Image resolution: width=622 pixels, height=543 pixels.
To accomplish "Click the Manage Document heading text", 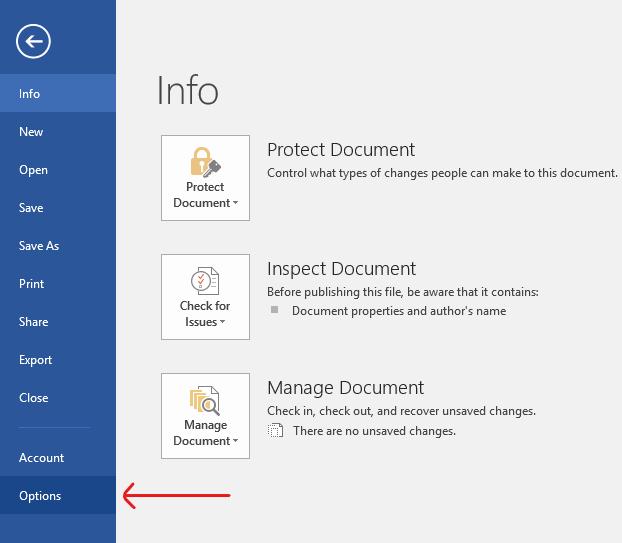I will (346, 388).
